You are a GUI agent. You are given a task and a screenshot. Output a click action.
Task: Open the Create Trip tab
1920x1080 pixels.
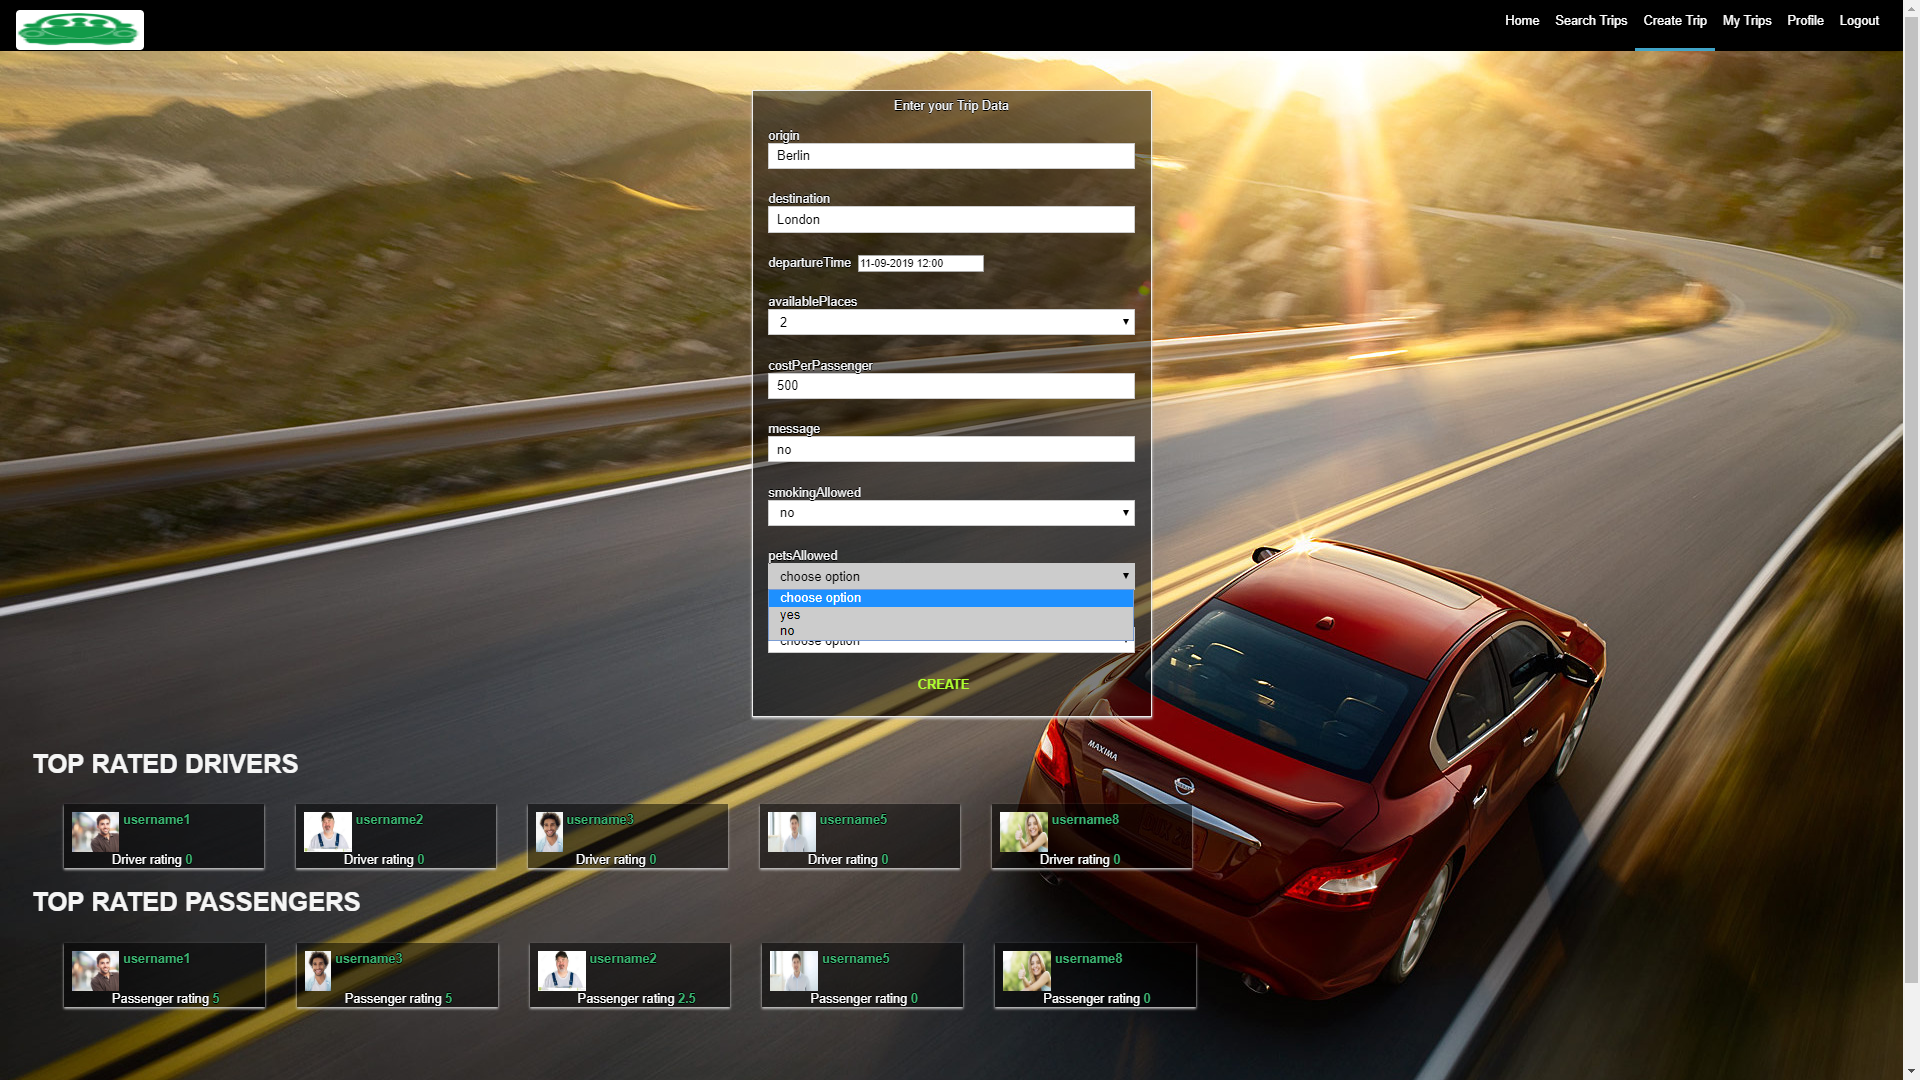click(x=1675, y=21)
